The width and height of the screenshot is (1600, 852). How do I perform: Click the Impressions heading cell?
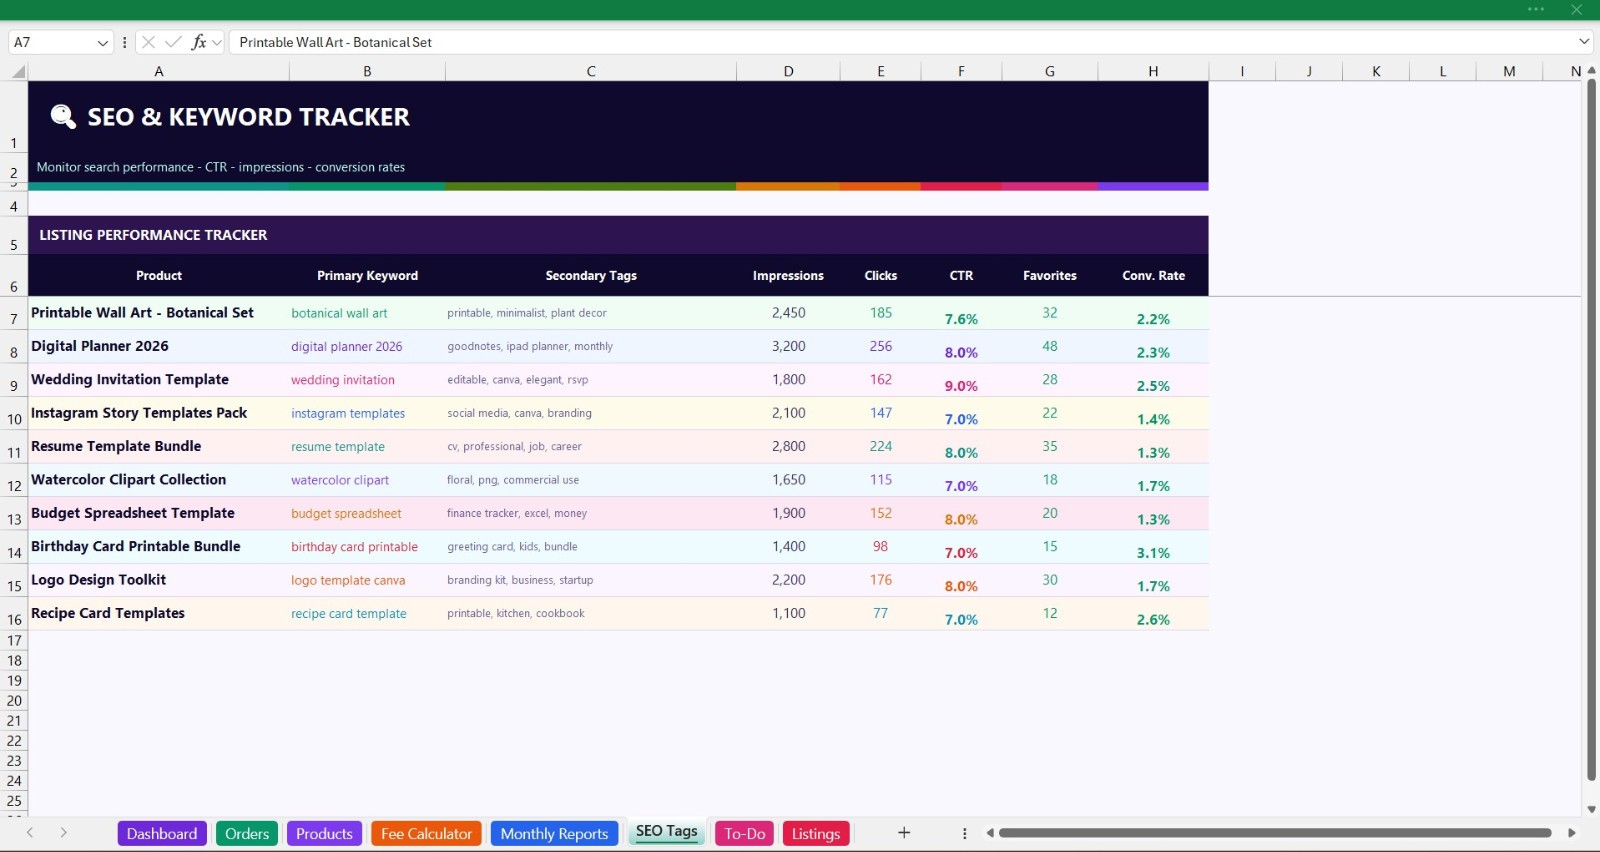pyautogui.click(x=788, y=276)
